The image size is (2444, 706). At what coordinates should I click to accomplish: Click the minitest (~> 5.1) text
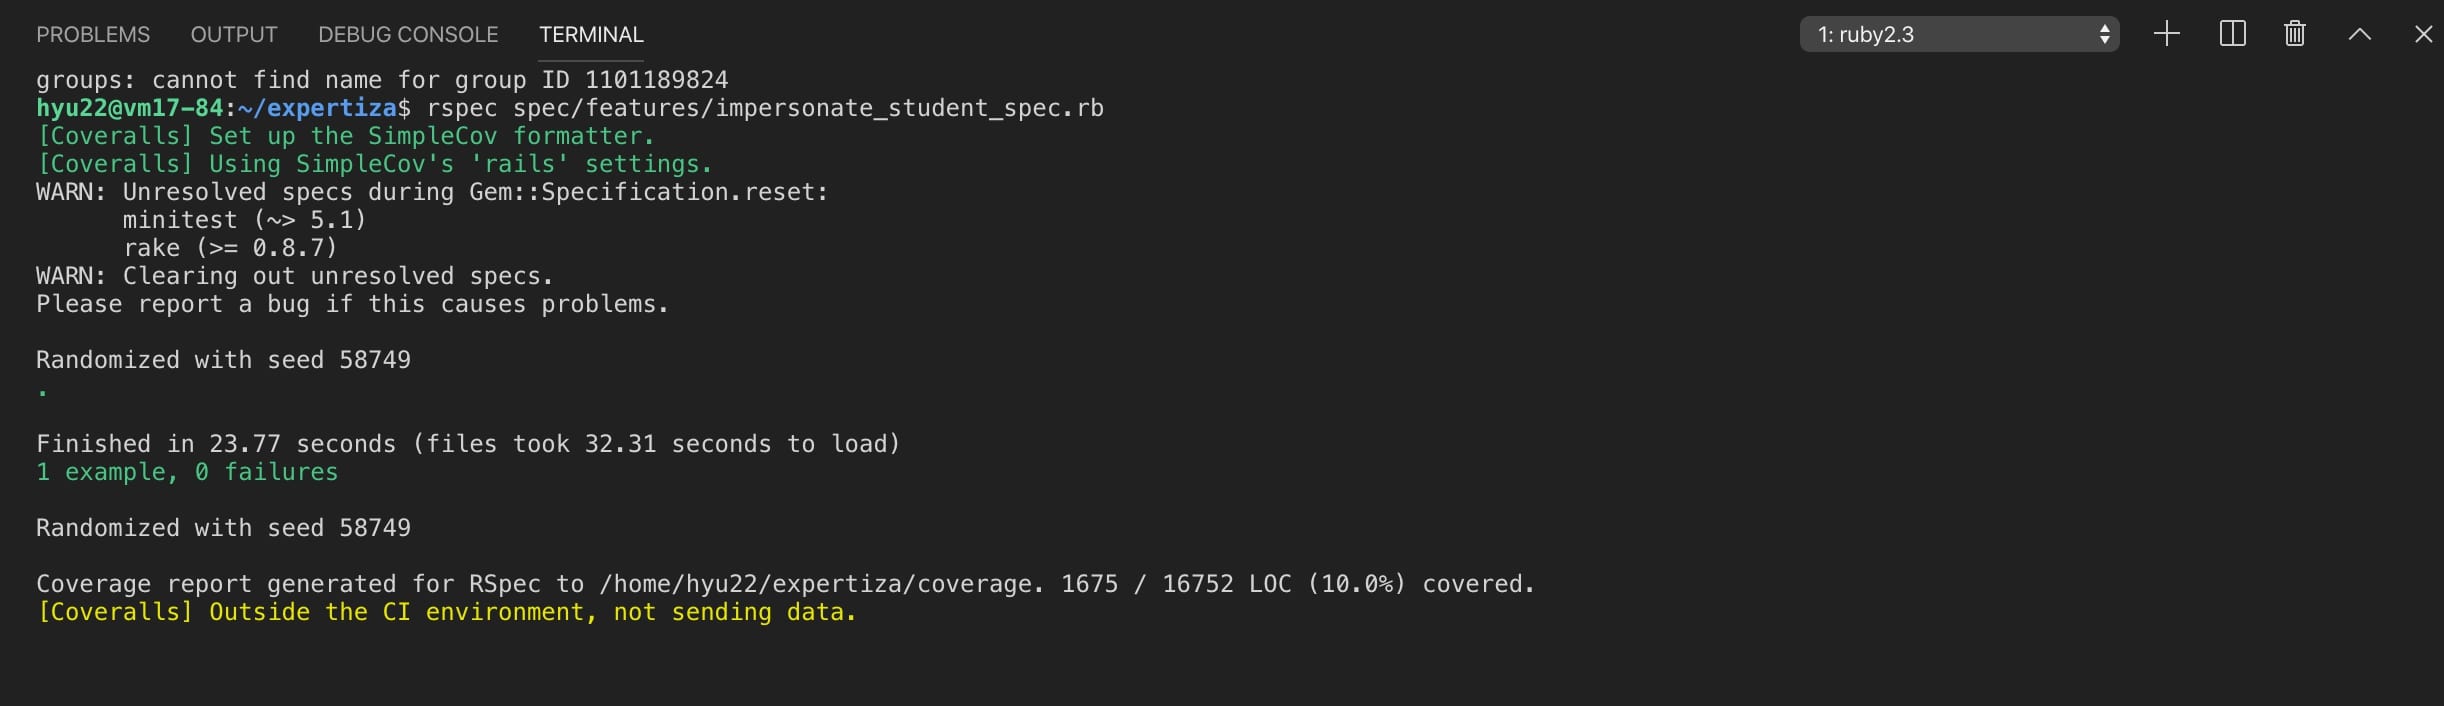[x=244, y=220]
